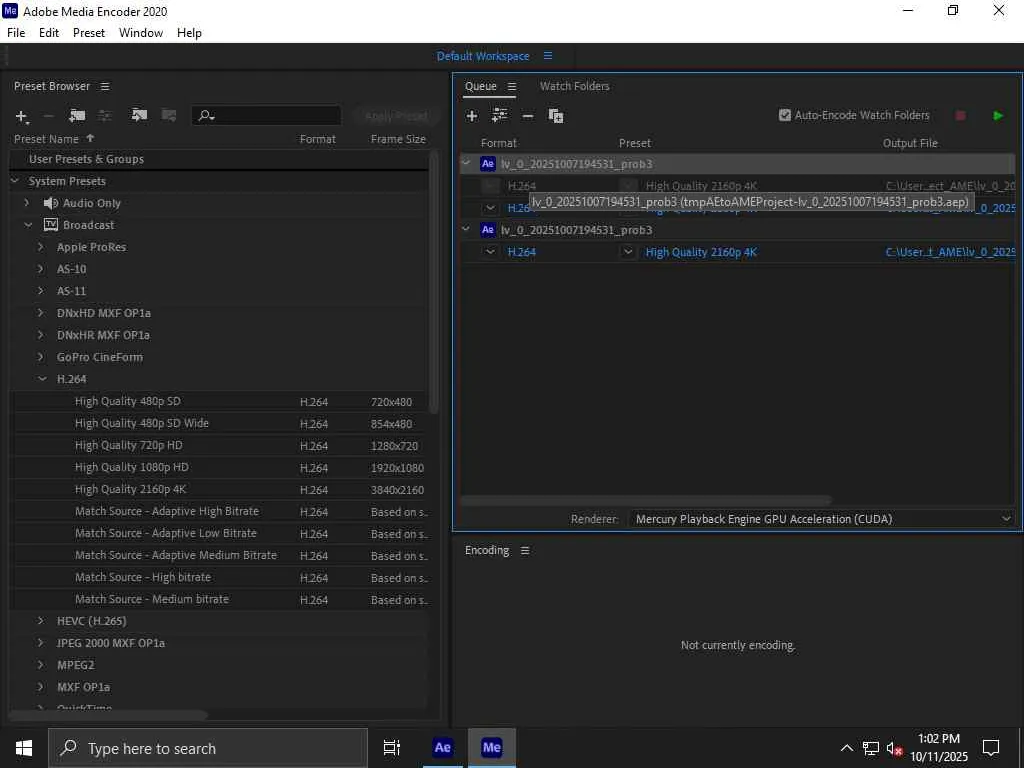The height and width of the screenshot is (768, 1024).
Task: Open Task View on the taskbar
Action: click(391, 748)
